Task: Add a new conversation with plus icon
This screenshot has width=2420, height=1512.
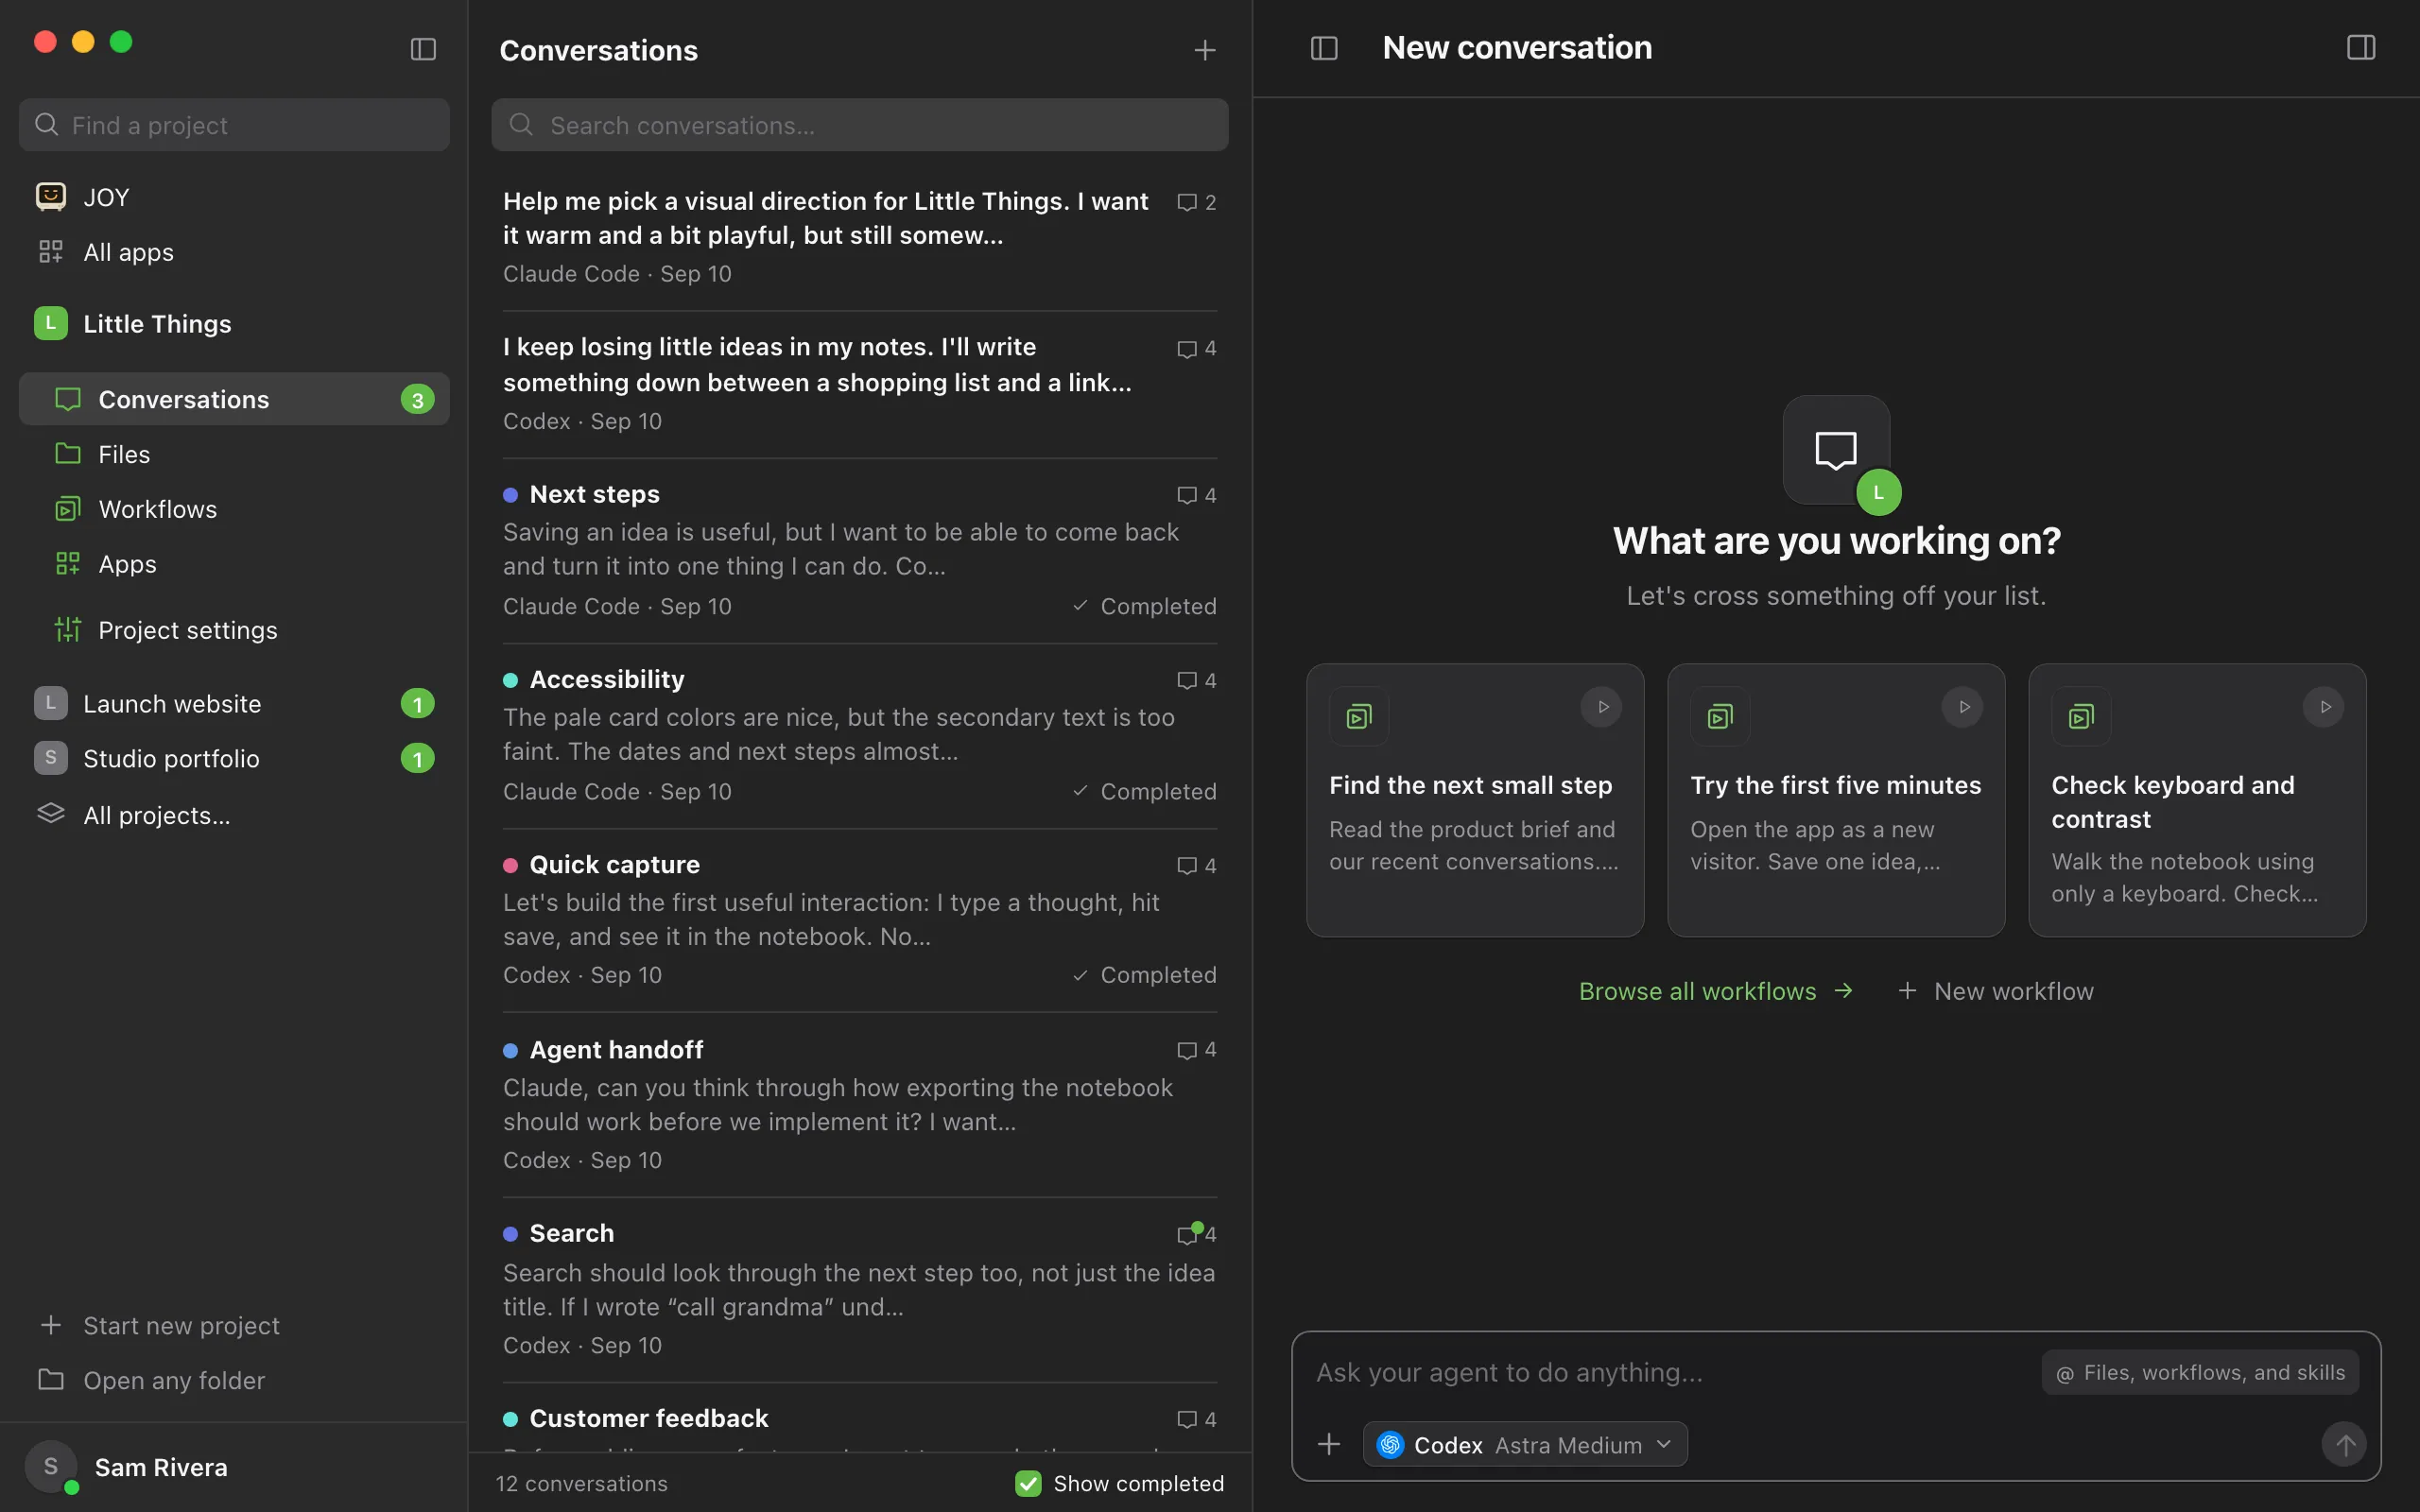Action: [x=1205, y=50]
